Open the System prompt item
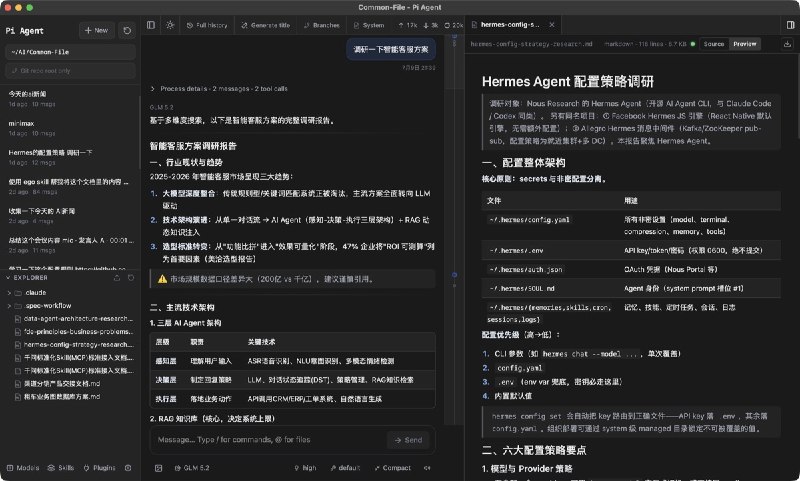Image resolution: width=800 pixels, height=481 pixels. click(x=369, y=25)
